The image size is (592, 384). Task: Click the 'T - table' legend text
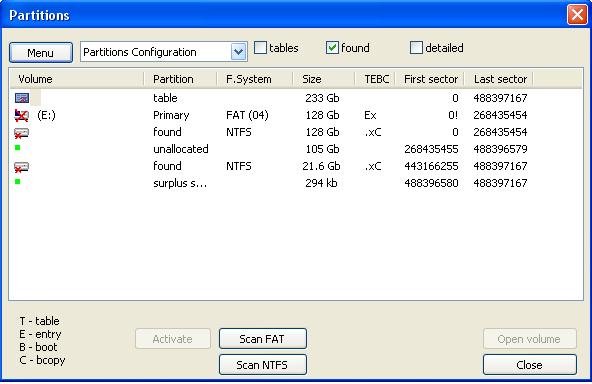click(x=39, y=321)
